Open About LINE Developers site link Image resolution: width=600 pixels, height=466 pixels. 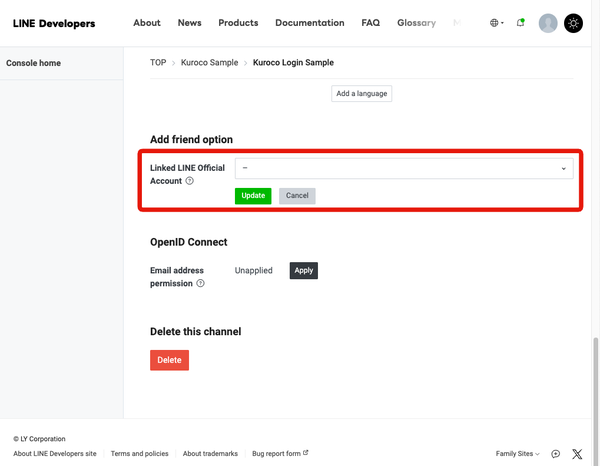pyautogui.click(x=55, y=454)
